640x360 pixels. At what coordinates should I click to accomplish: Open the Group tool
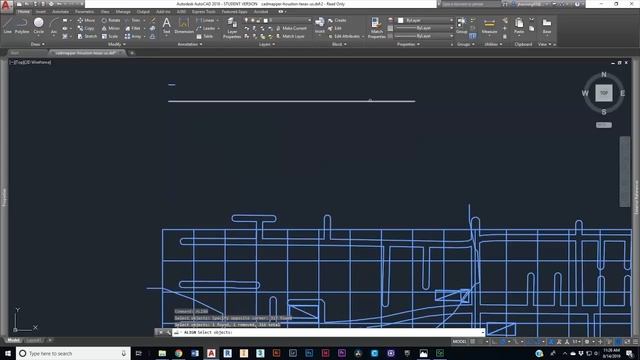461,26
